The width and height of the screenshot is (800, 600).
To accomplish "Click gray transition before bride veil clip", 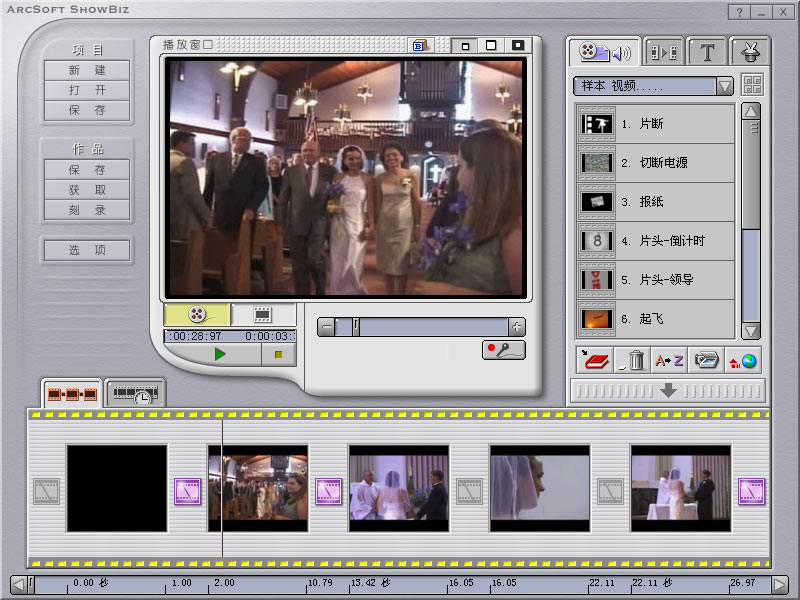I will (469, 491).
